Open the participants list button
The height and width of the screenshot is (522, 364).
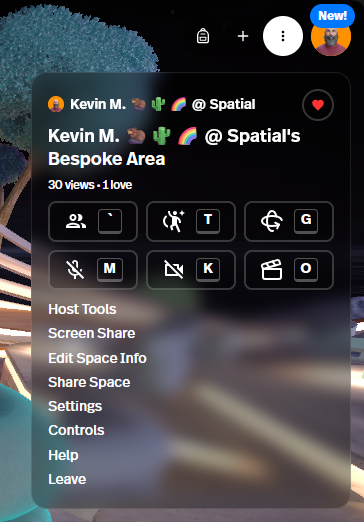(x=93, y=221)
